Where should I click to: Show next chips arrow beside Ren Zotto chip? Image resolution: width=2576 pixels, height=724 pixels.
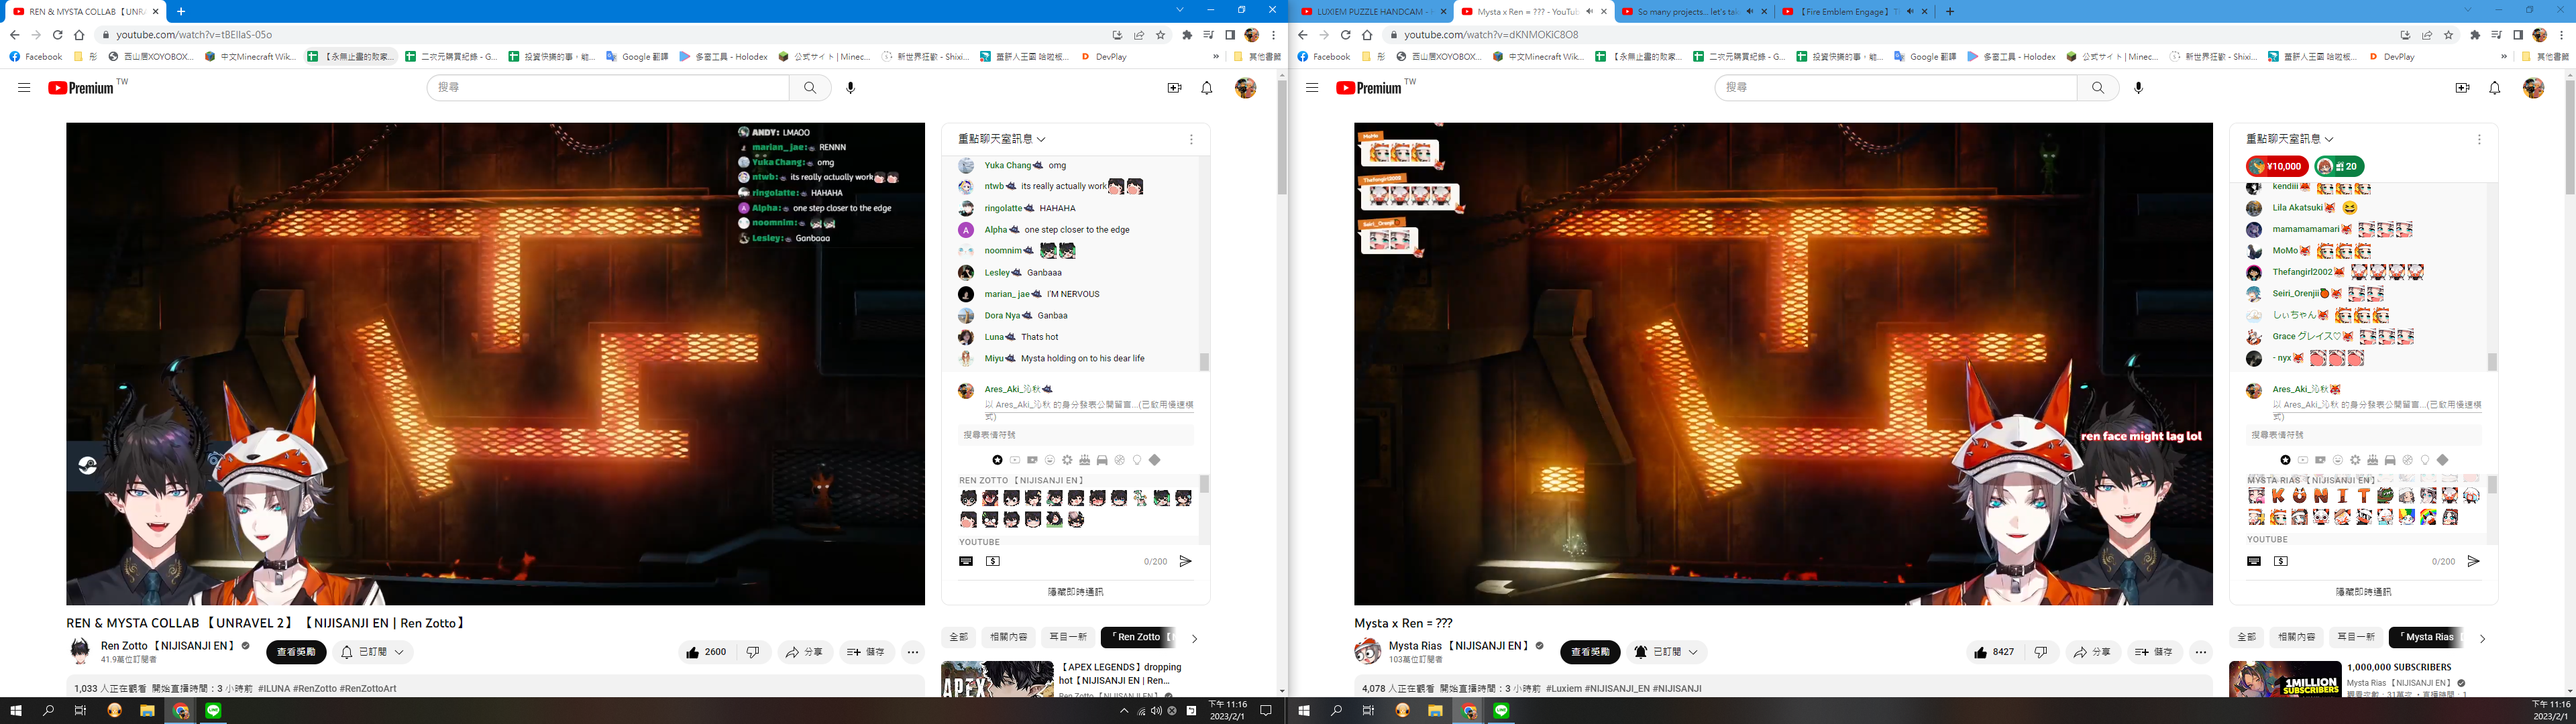tap(1194, 638)
